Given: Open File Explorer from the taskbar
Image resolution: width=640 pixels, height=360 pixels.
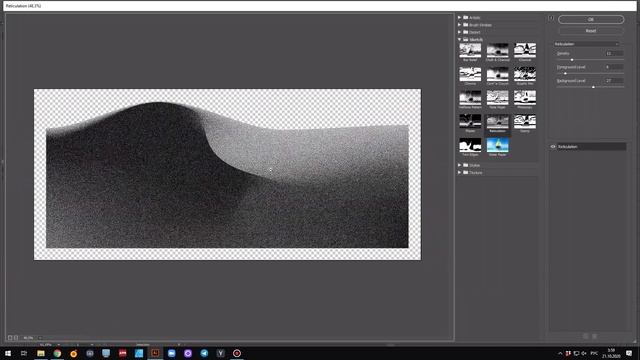Looking at the screenshot, I should pos(41,353).
